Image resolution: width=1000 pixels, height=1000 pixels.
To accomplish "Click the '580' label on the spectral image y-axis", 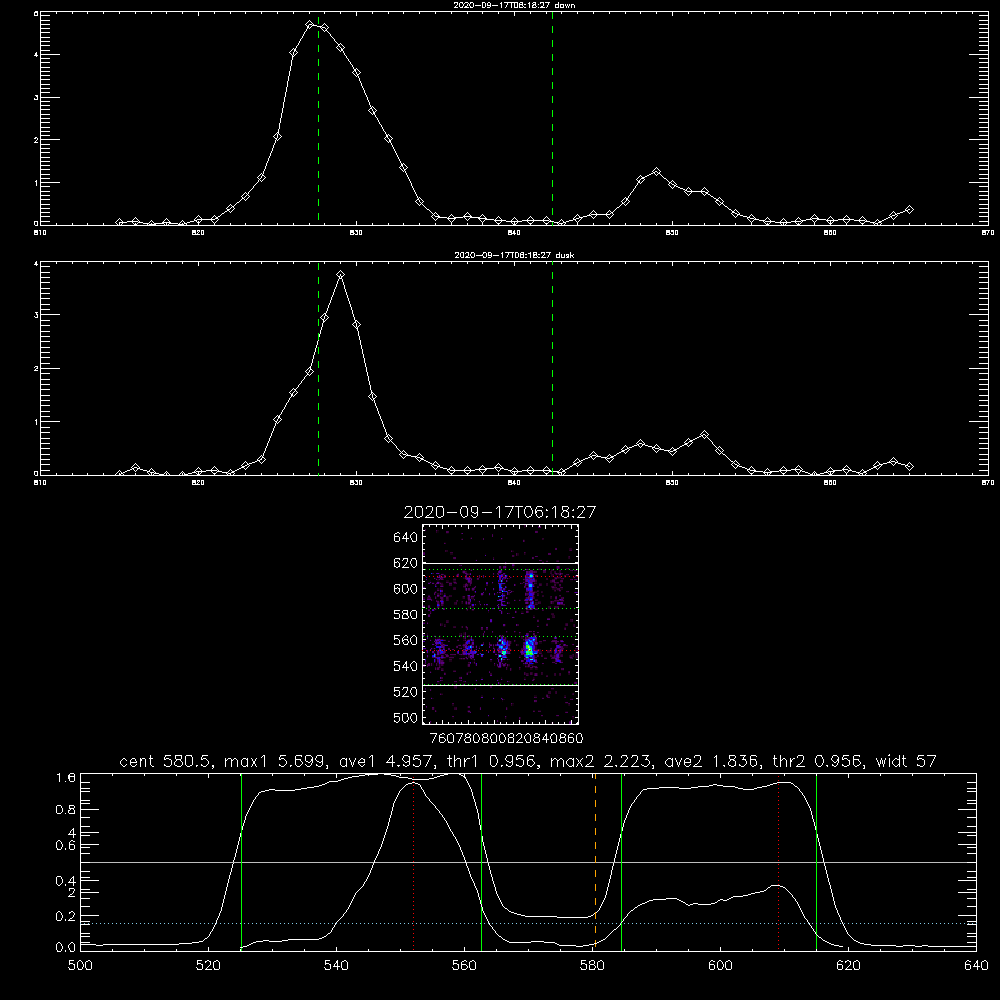I will coord(406,614).
